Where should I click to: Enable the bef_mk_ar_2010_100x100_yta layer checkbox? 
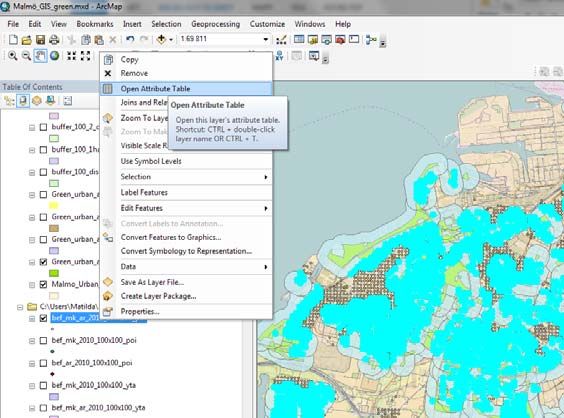(x=43, y=408)
